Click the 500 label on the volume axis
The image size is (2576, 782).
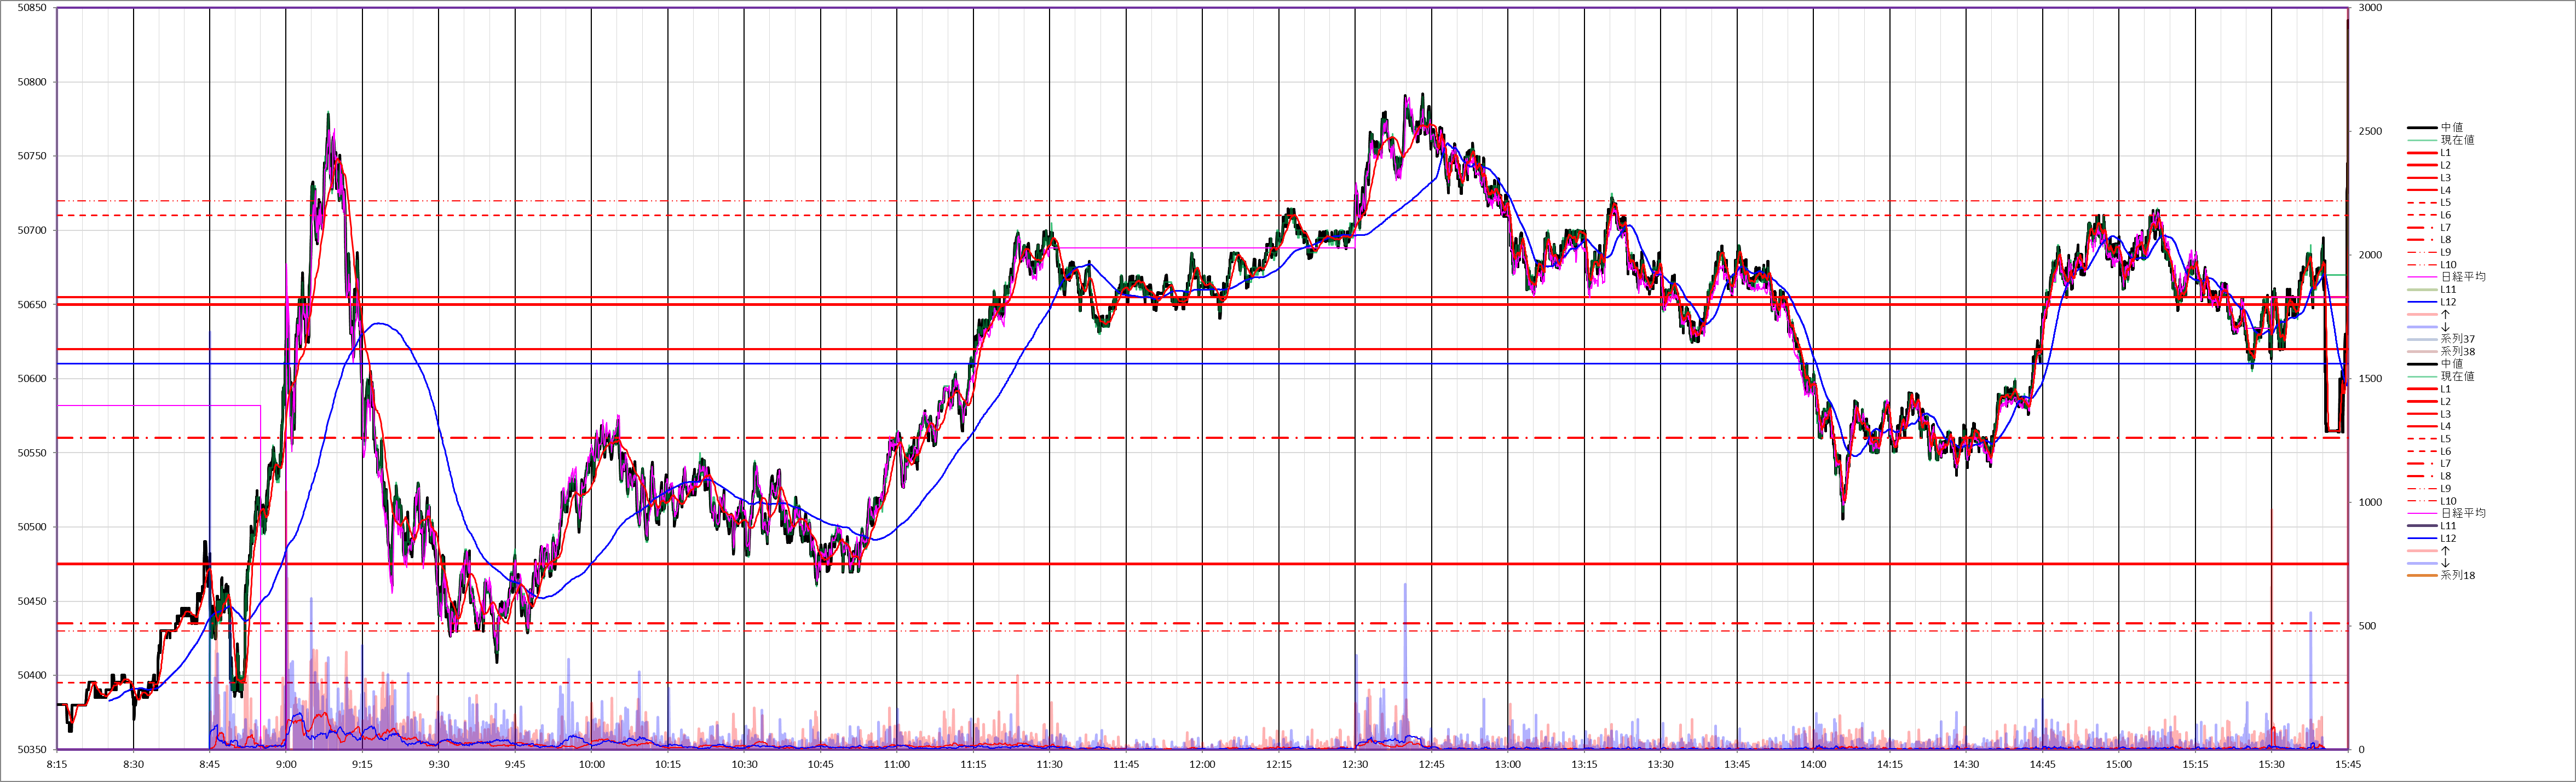(2366, 626)
